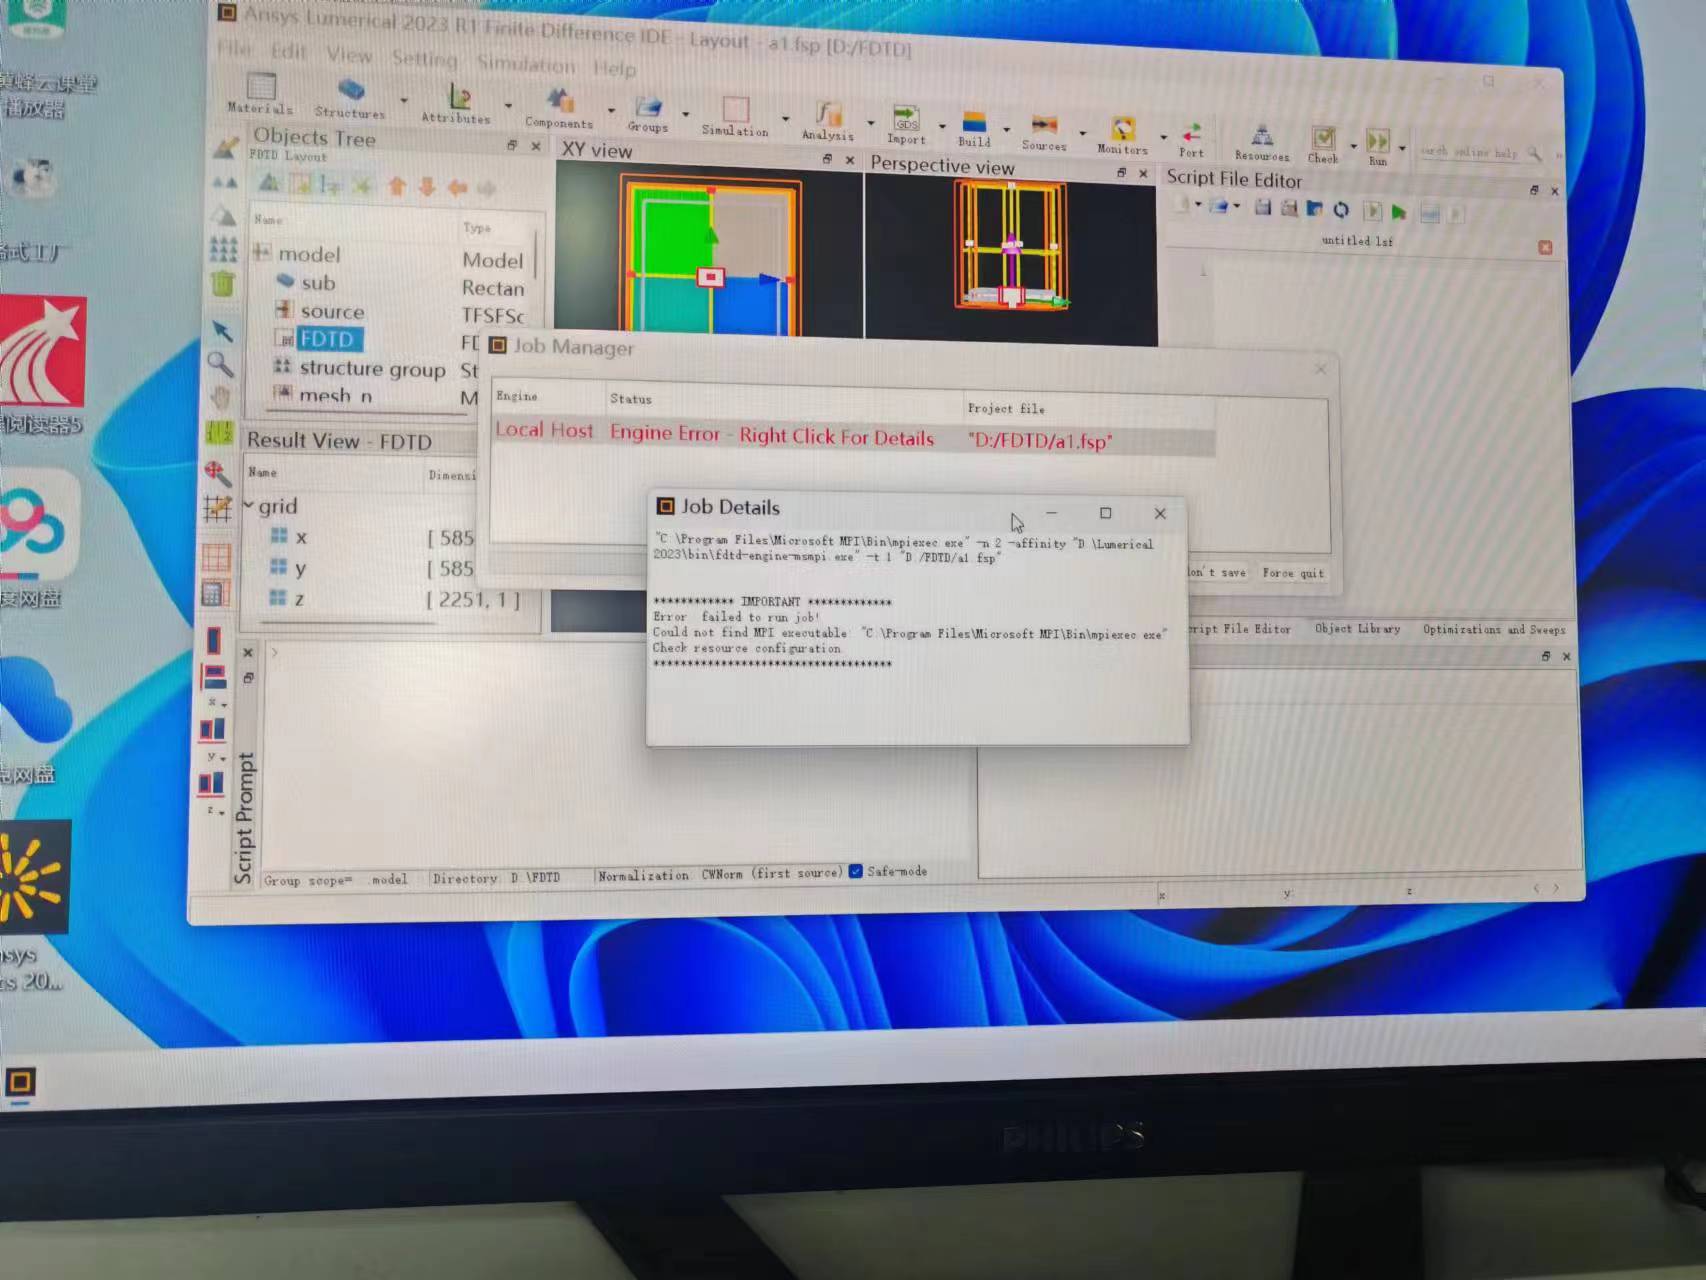Image resolution: width=1706 pixels, height=1280 pixels.
Task: Click the search online help field
Action: 1470,152
